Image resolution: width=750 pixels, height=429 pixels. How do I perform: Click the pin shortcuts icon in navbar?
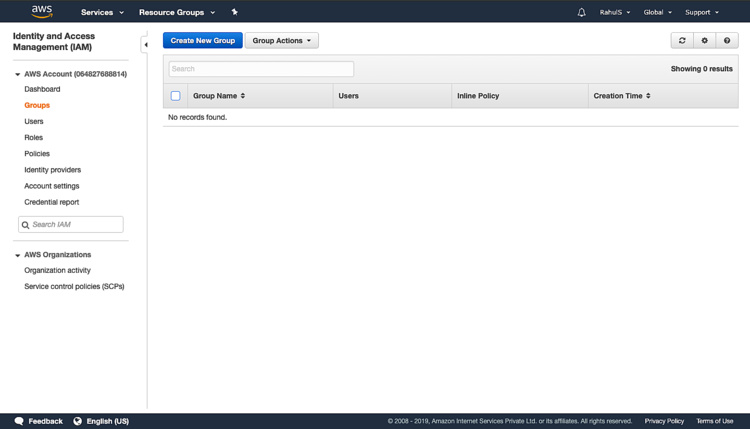coord(234,12)
